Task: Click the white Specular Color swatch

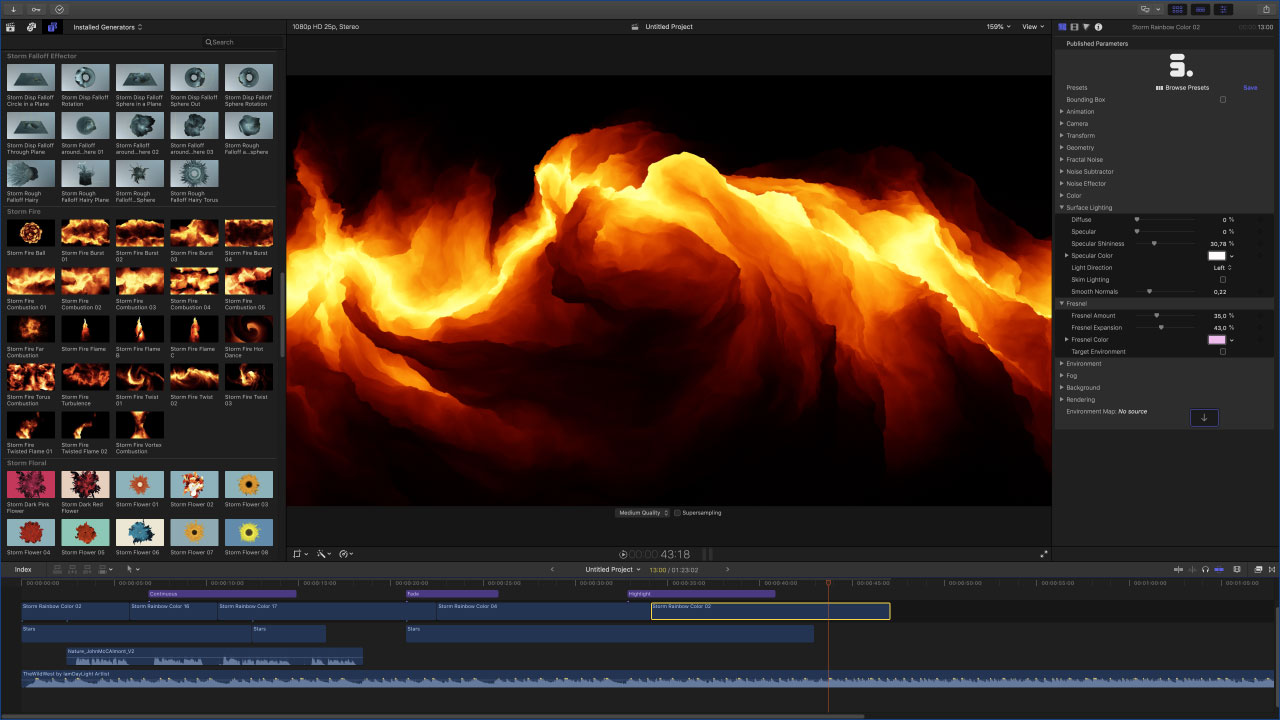Action: (x=1217, y=256)
